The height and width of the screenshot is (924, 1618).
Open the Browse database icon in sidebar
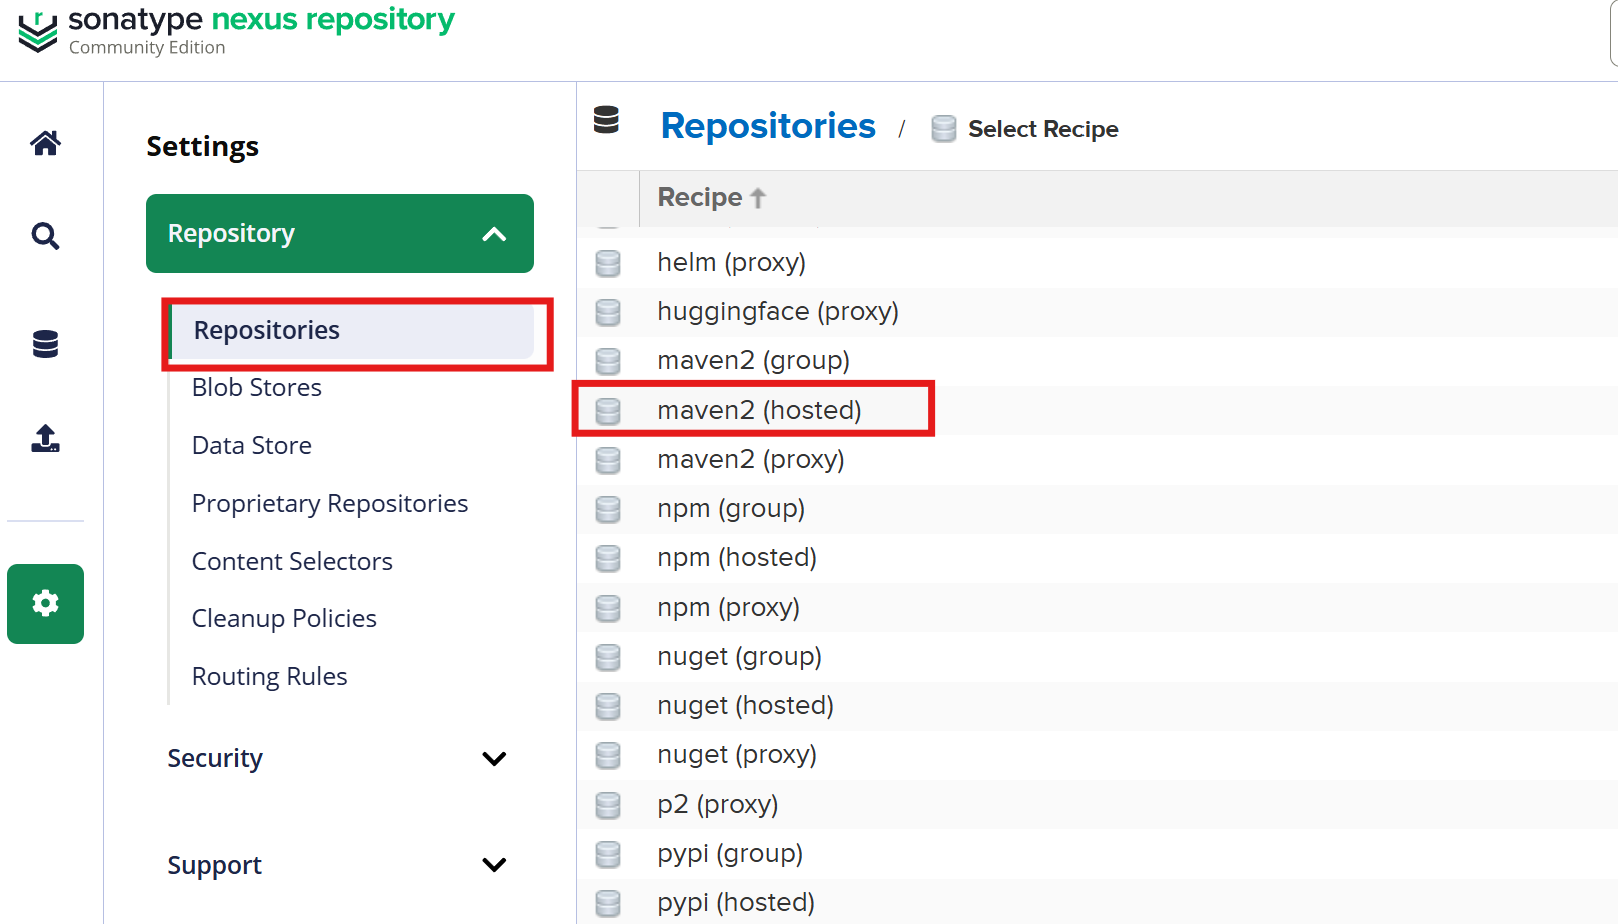[45, 344]
